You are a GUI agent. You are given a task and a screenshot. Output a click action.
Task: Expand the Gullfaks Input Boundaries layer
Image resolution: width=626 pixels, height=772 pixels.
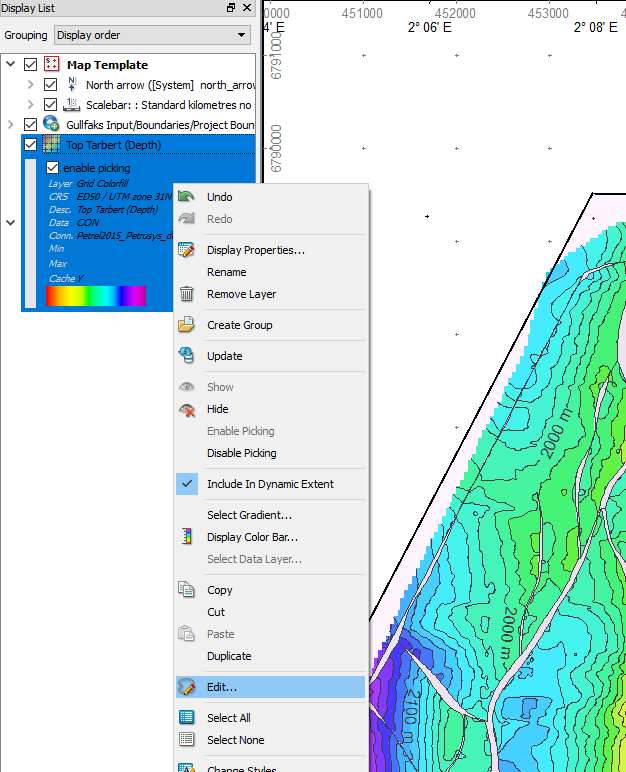coord(11,124)
